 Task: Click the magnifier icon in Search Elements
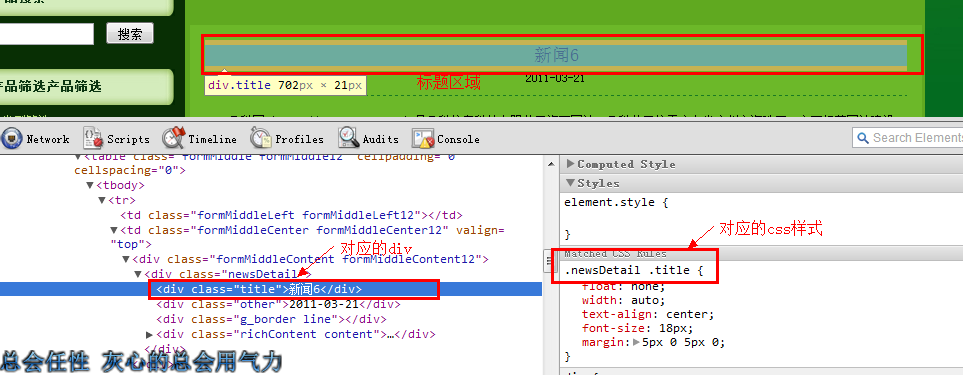[863, 138]
